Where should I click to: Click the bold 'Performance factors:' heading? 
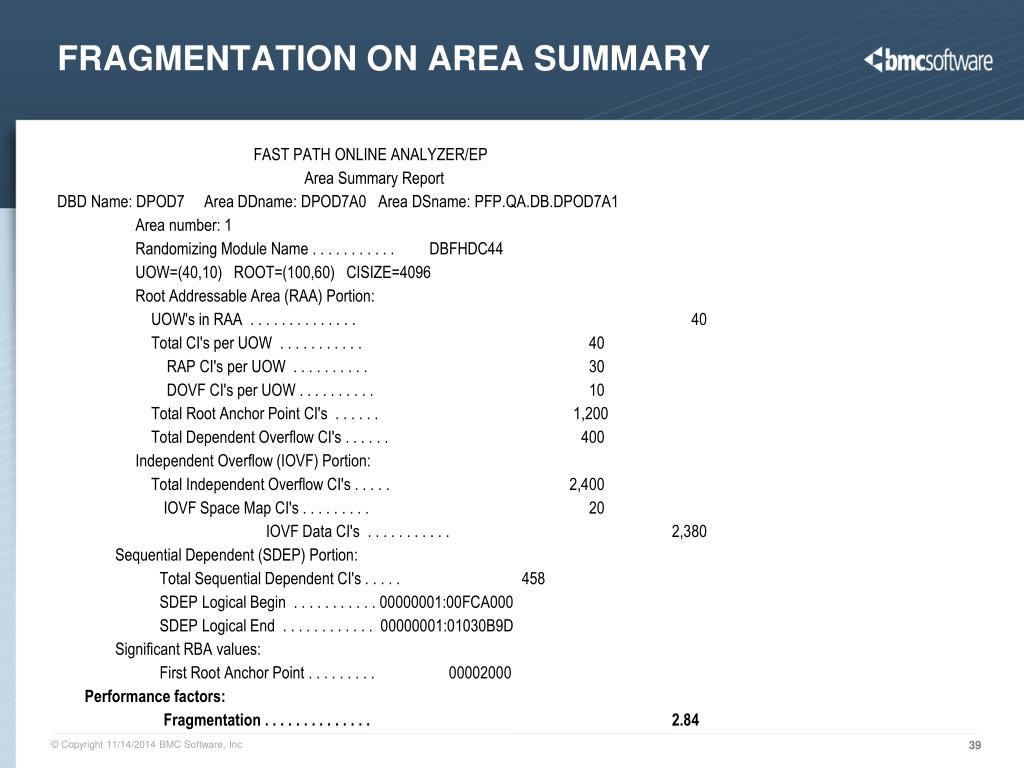[x=155, y=696]
